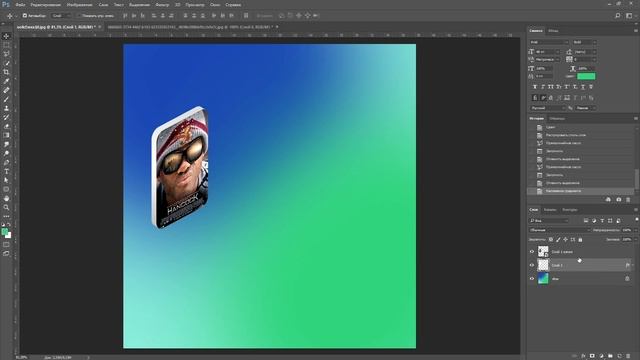The image size is (640, 360).
Task: Create new snapshot in History panel
Action: (619, 200)
